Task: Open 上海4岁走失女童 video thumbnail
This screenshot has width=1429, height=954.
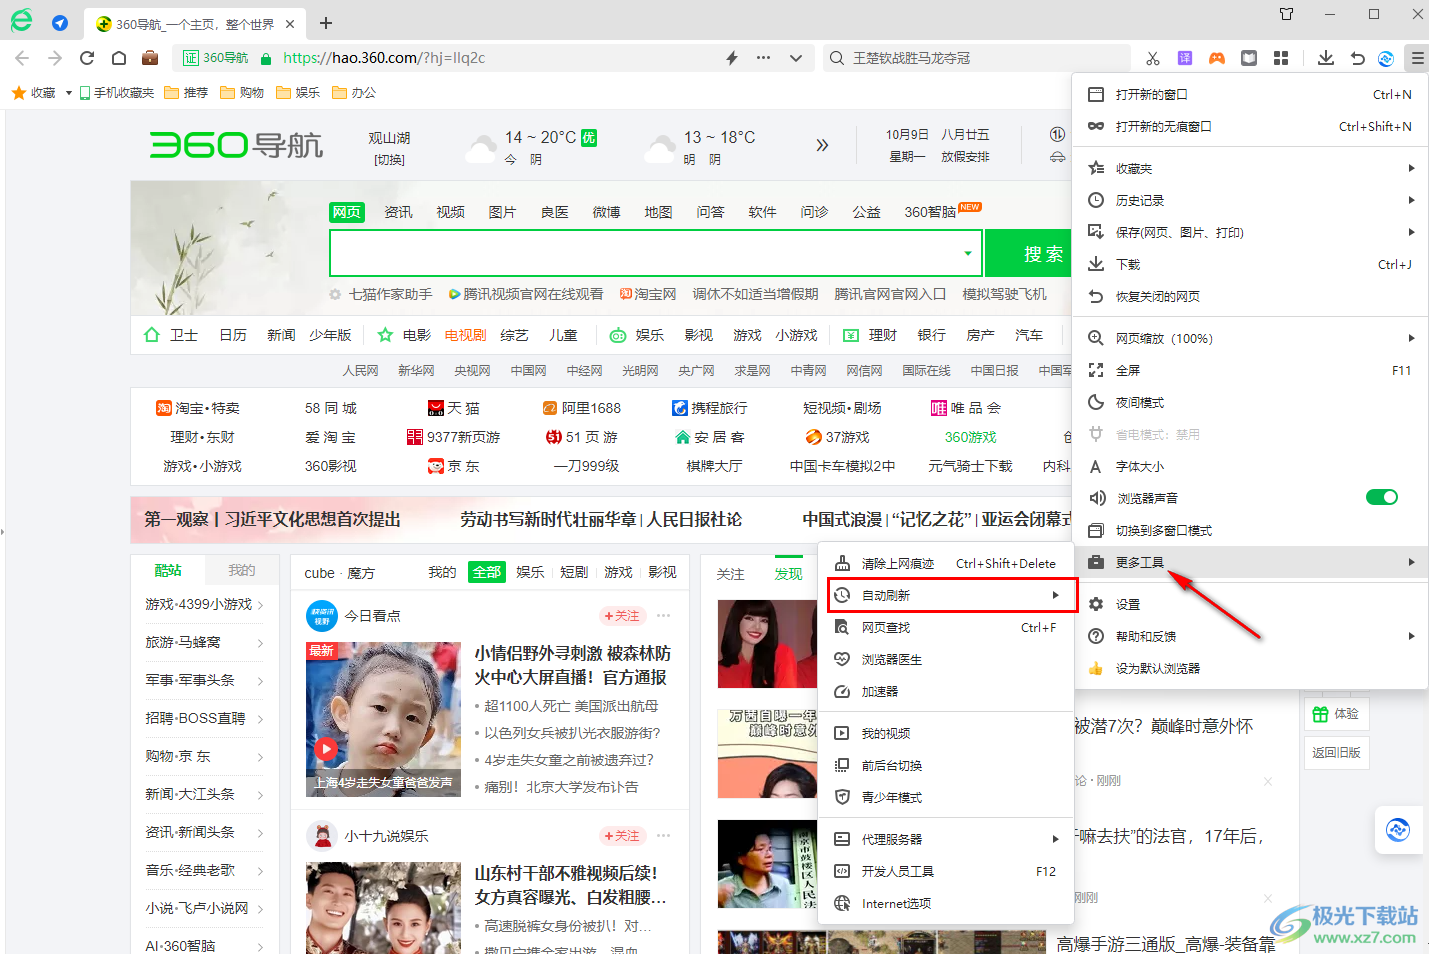Action: point(383,719)
